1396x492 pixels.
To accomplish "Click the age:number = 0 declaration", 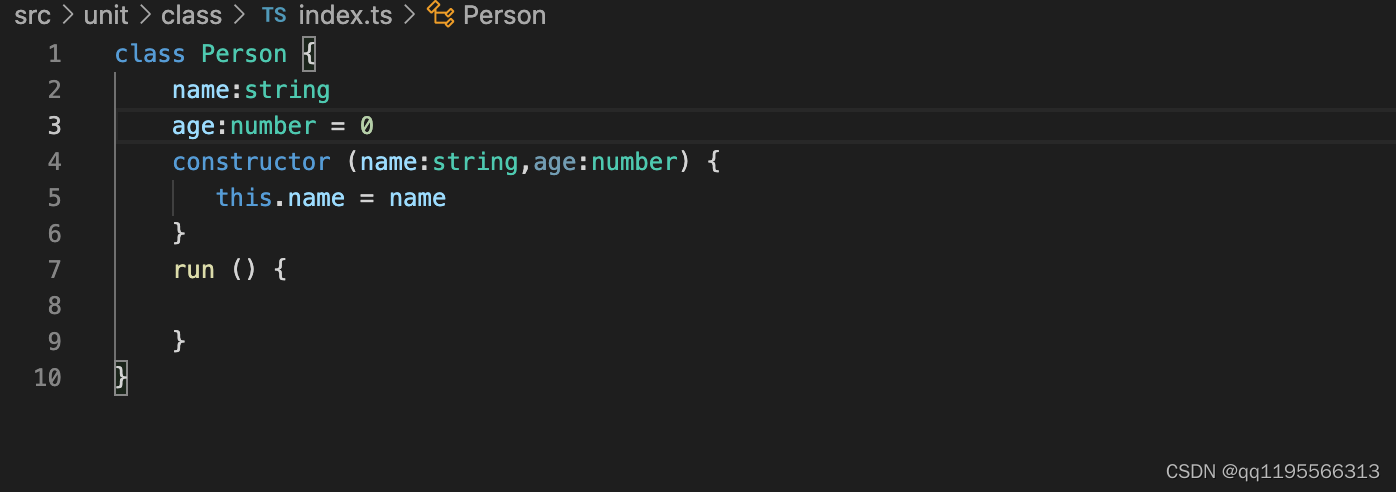I will (x=273, y=126).
